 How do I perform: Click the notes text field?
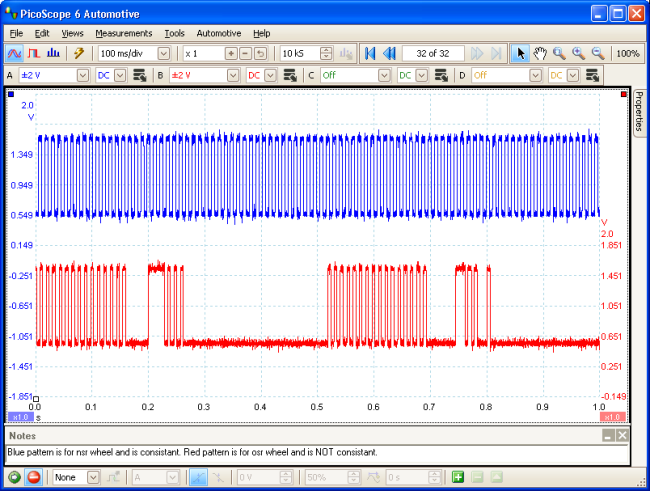pos(300,452)
